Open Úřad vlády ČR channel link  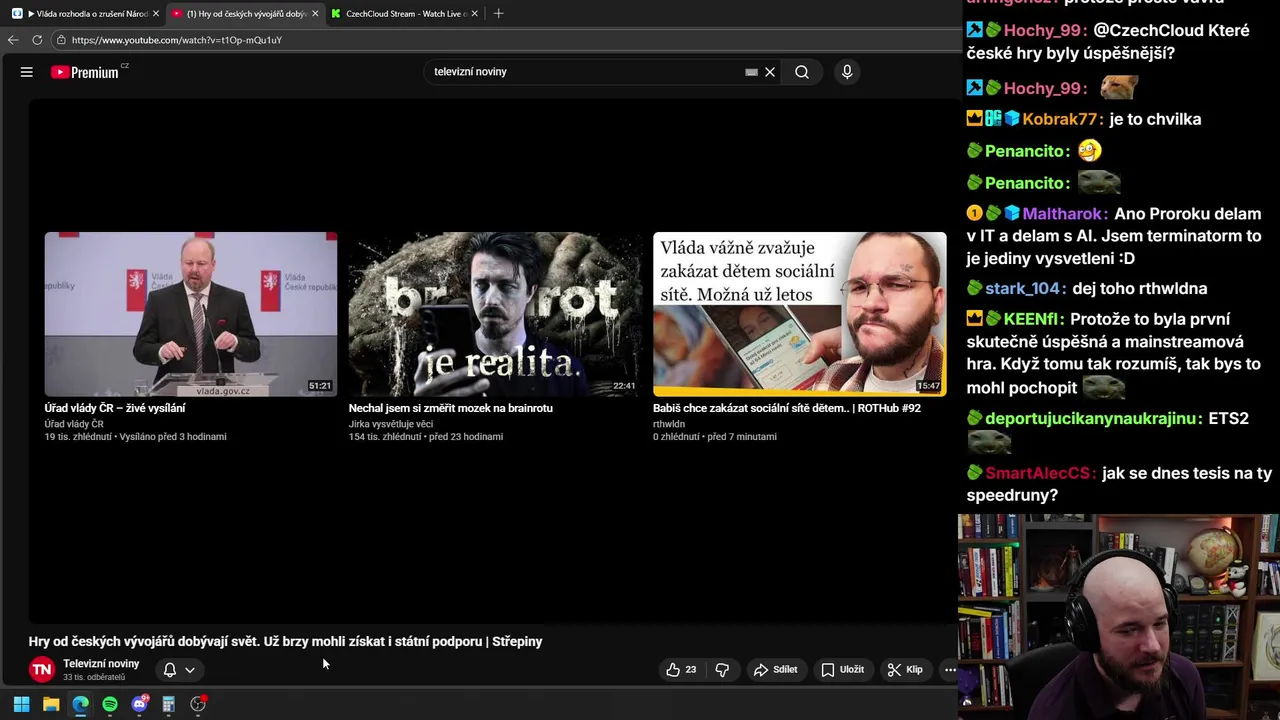(x=74, y=424)
